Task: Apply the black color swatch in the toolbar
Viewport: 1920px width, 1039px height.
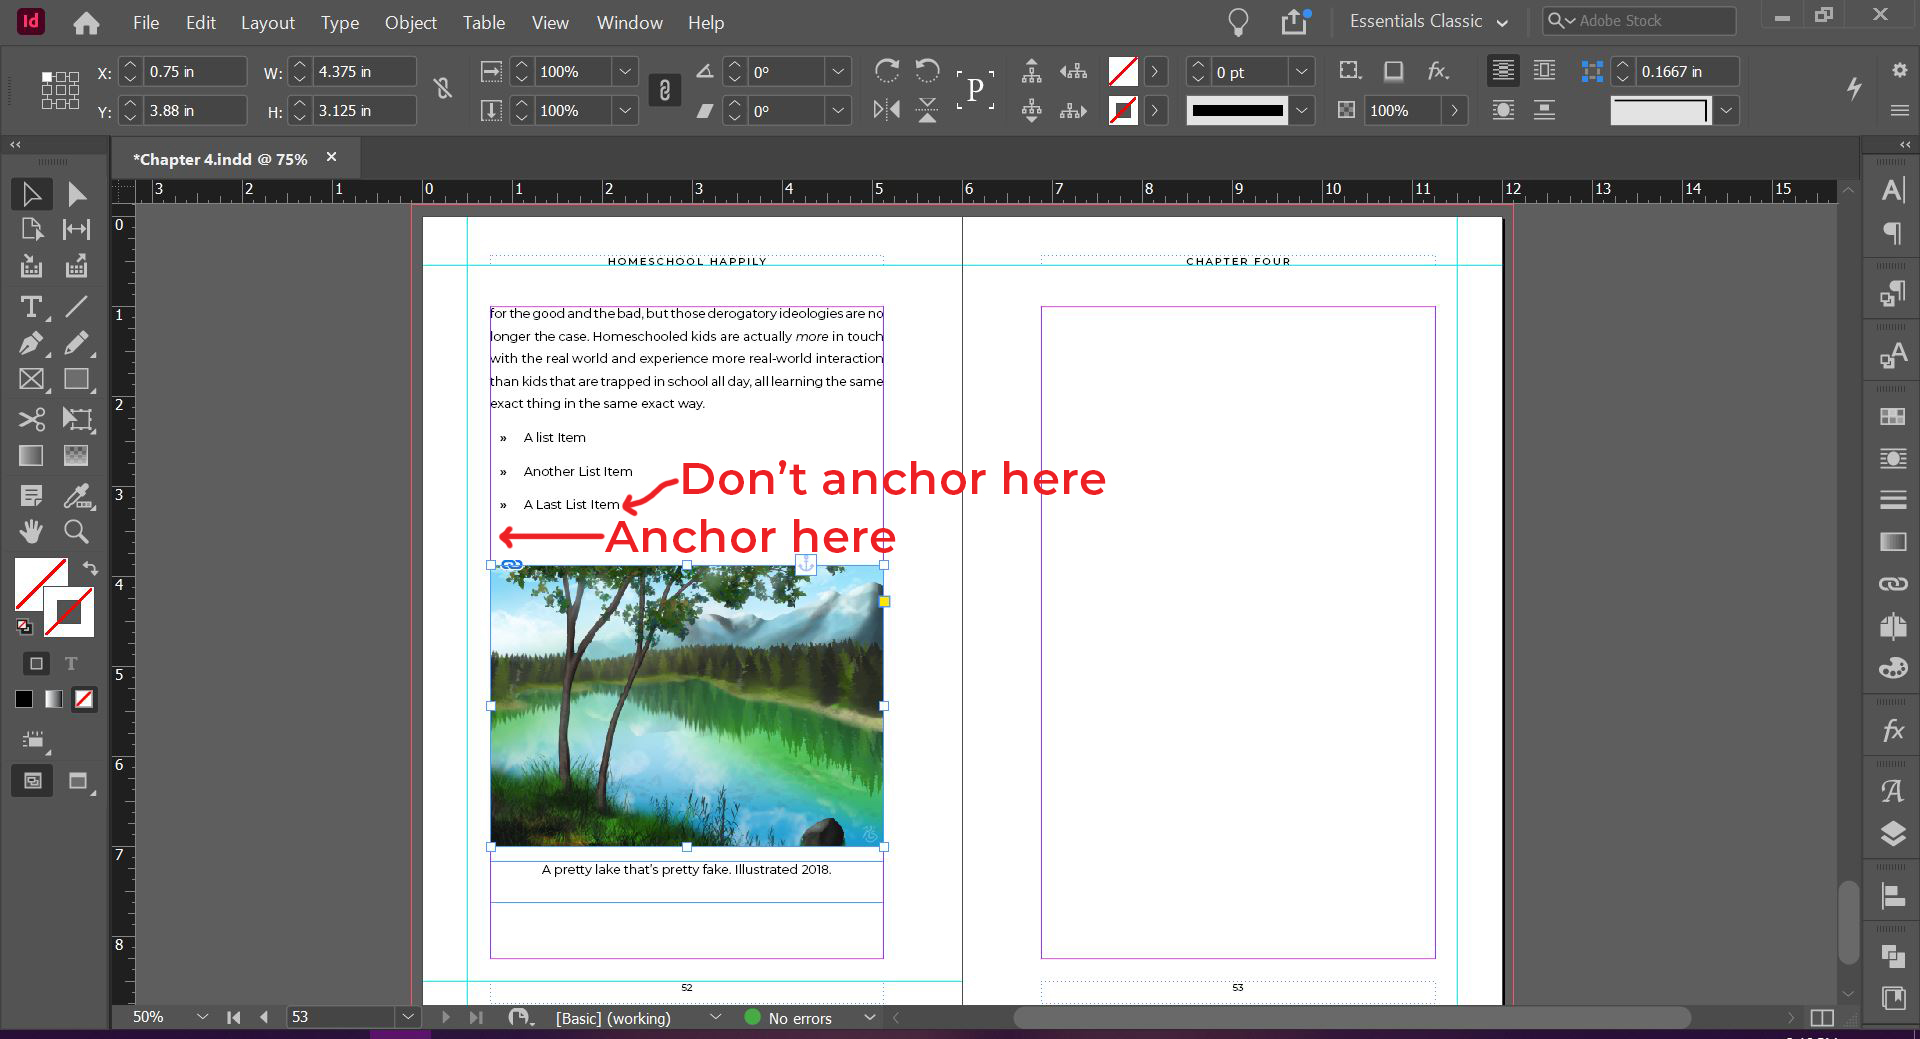Action: tap(23, 699)
